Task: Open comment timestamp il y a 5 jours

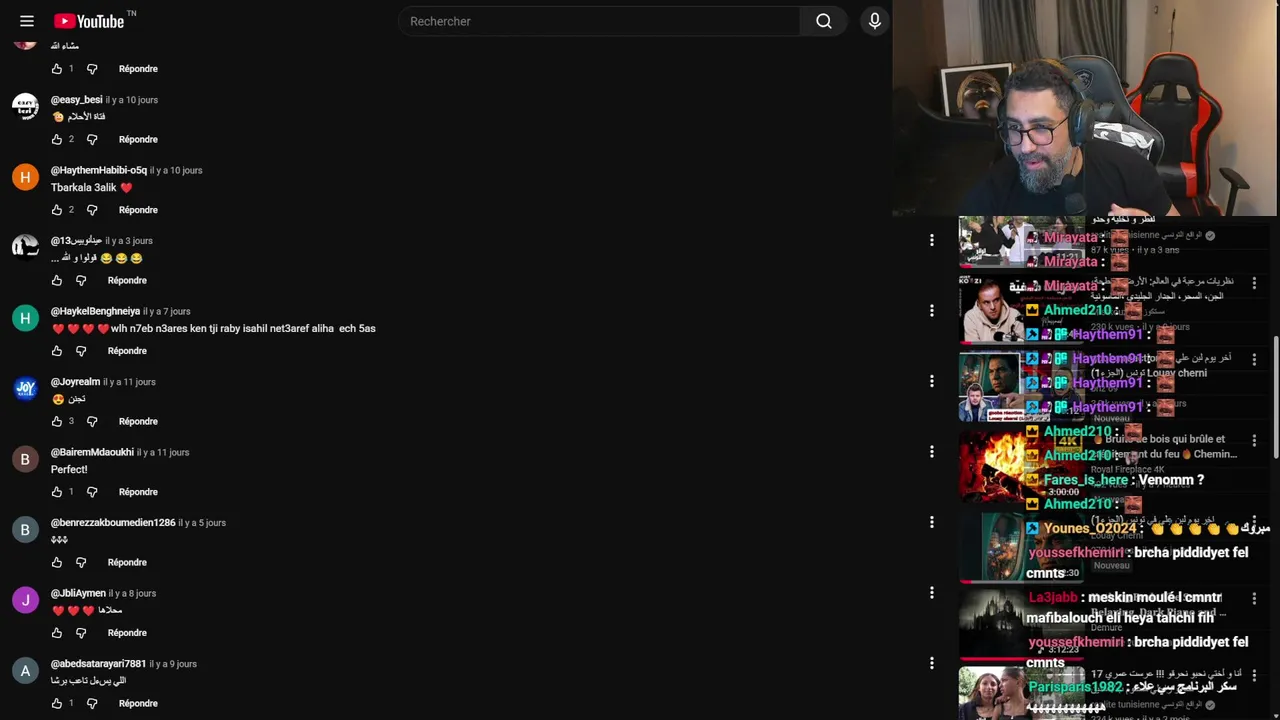Action: click(202, 523)
